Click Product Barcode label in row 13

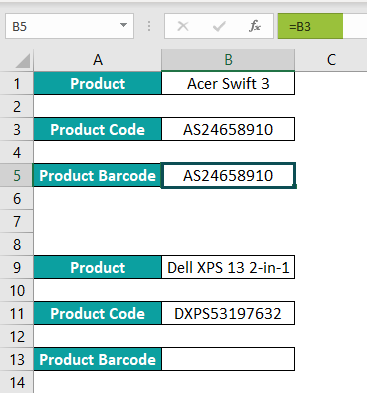coord(97,359)
